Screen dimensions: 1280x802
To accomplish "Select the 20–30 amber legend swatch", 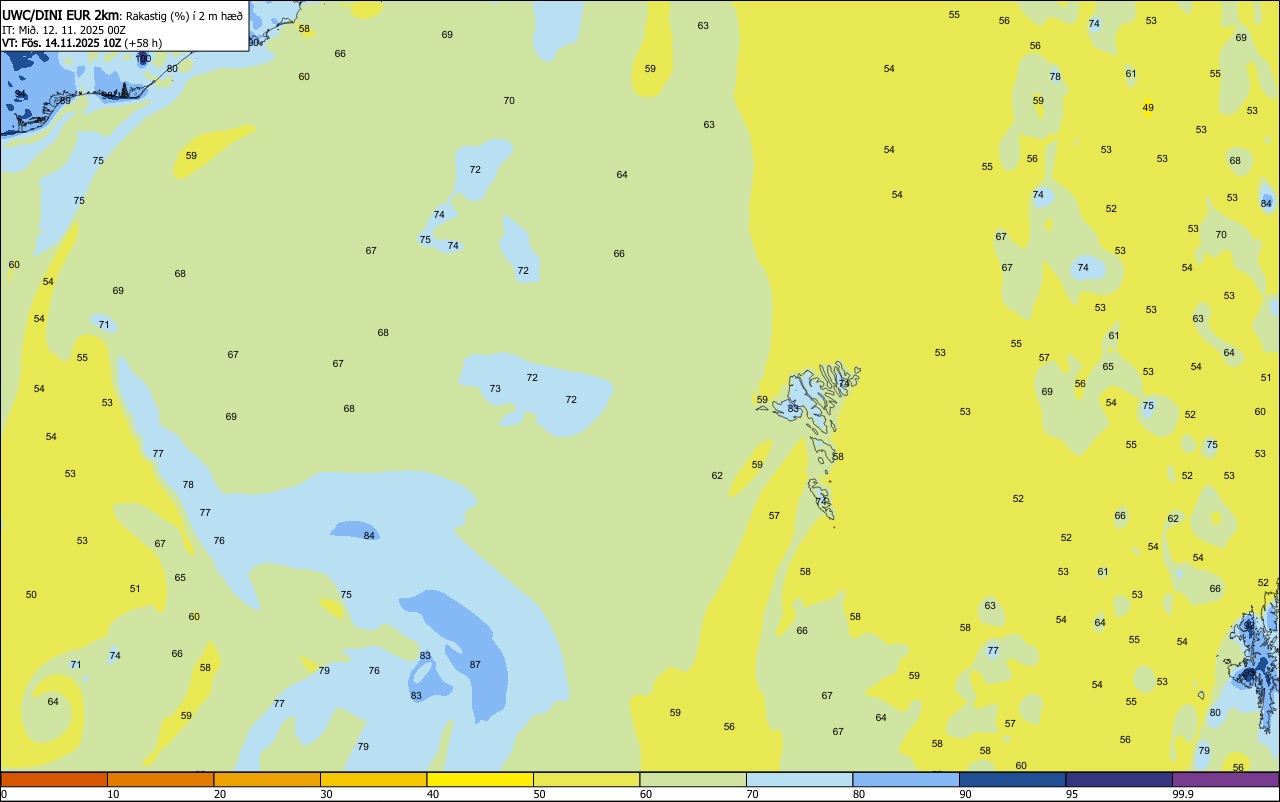I will coord(267,779).
